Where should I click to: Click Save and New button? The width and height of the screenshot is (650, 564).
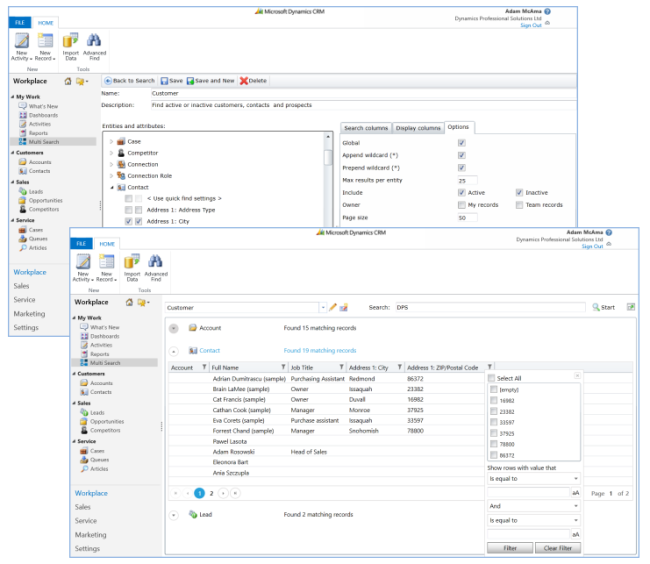(211, 81)
